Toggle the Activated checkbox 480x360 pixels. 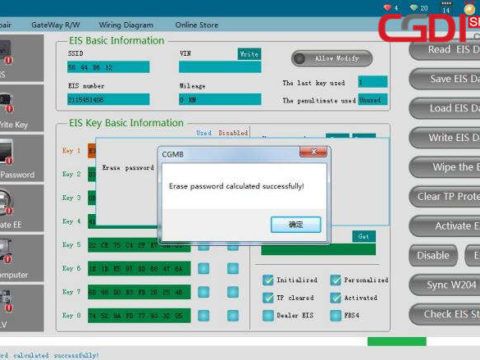click(x=335, y=297)
